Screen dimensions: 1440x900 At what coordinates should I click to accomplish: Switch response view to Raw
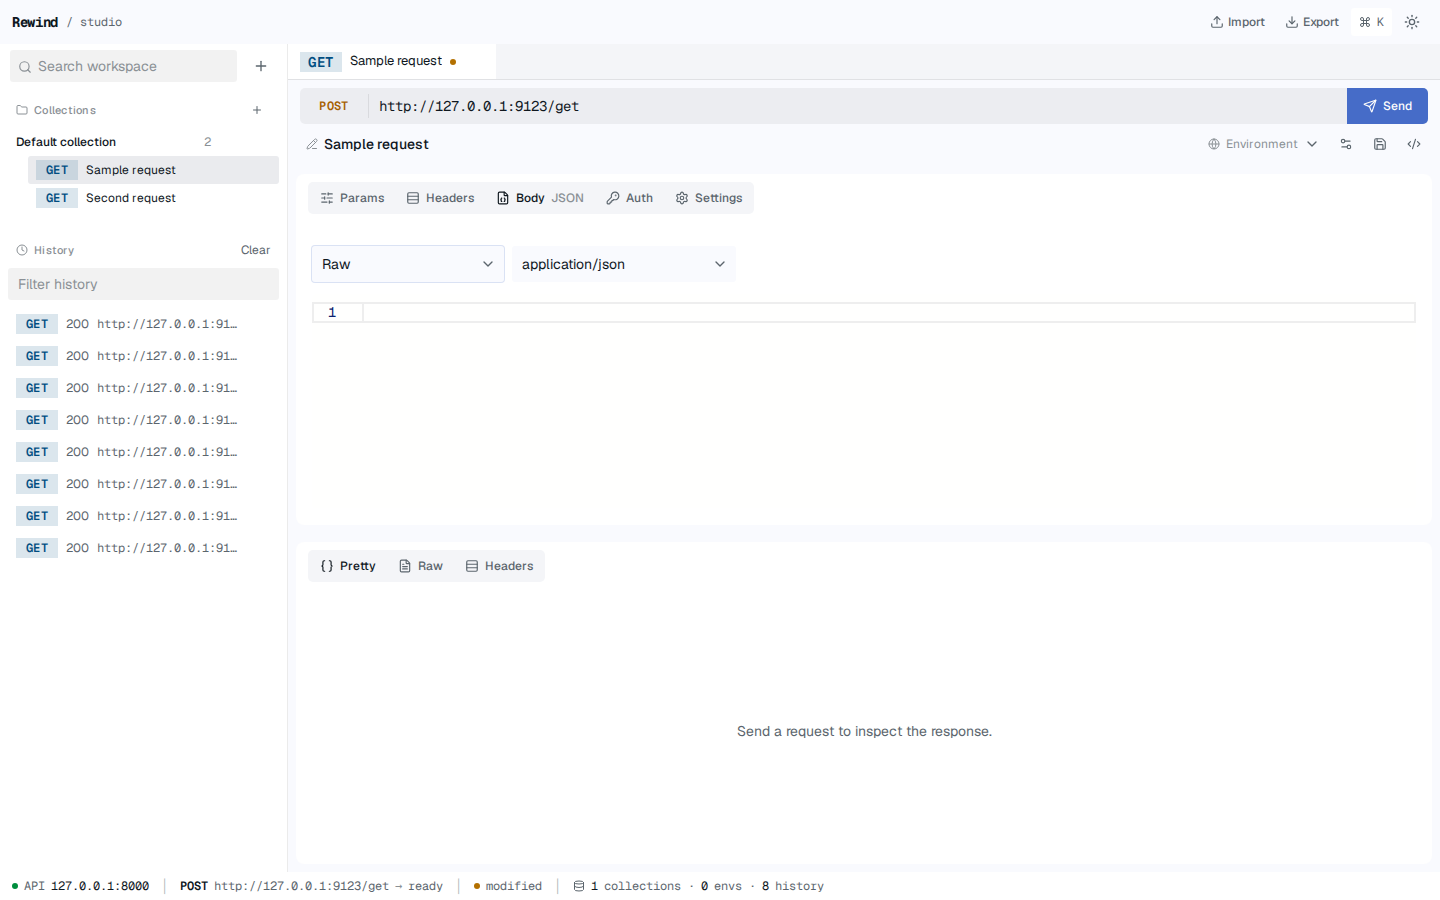tap(420, 566)
